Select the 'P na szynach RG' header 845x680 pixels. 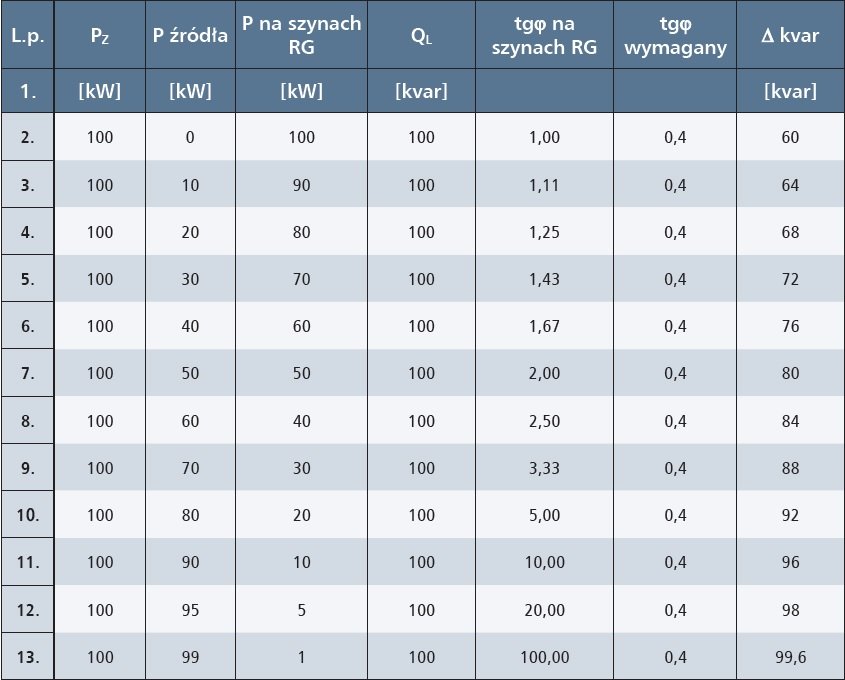click(301, 36)
